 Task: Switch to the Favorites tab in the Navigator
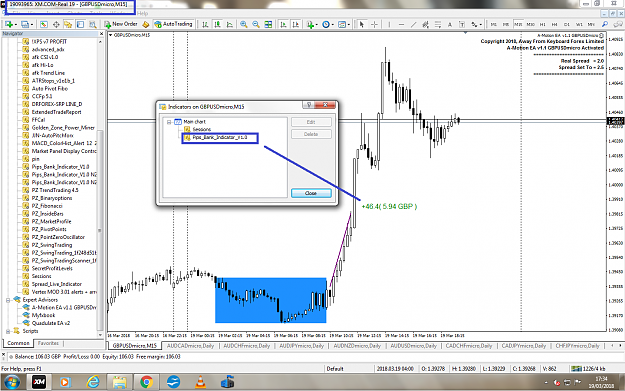coord(48,343)
